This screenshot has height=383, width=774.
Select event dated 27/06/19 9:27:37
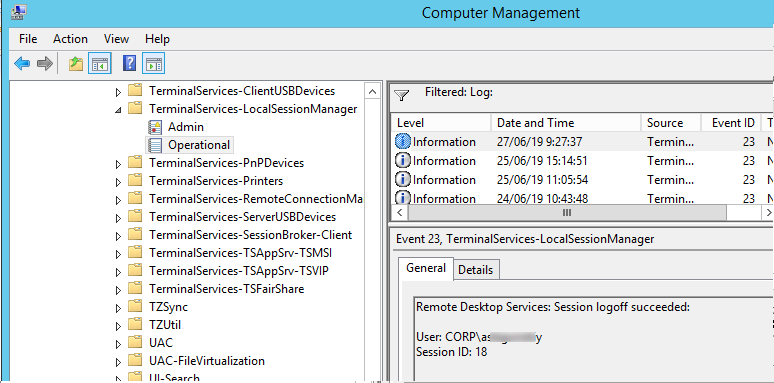point(582,142)
